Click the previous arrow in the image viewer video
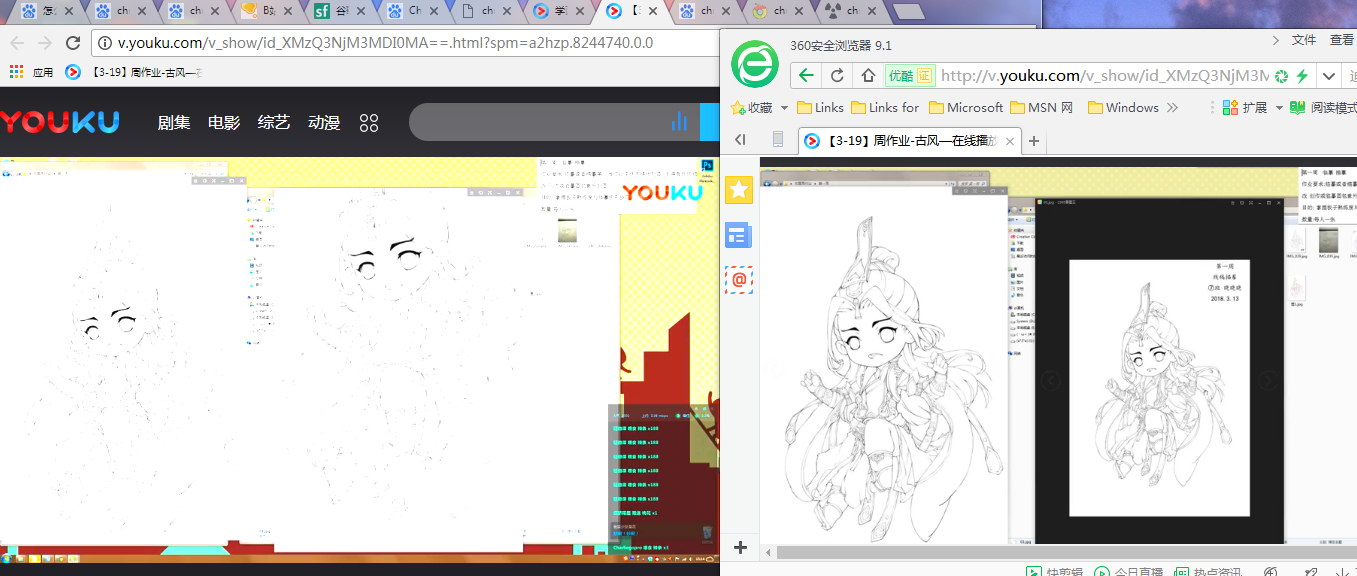Viewport: 1357px width, 576px height. pos(1050,380)
